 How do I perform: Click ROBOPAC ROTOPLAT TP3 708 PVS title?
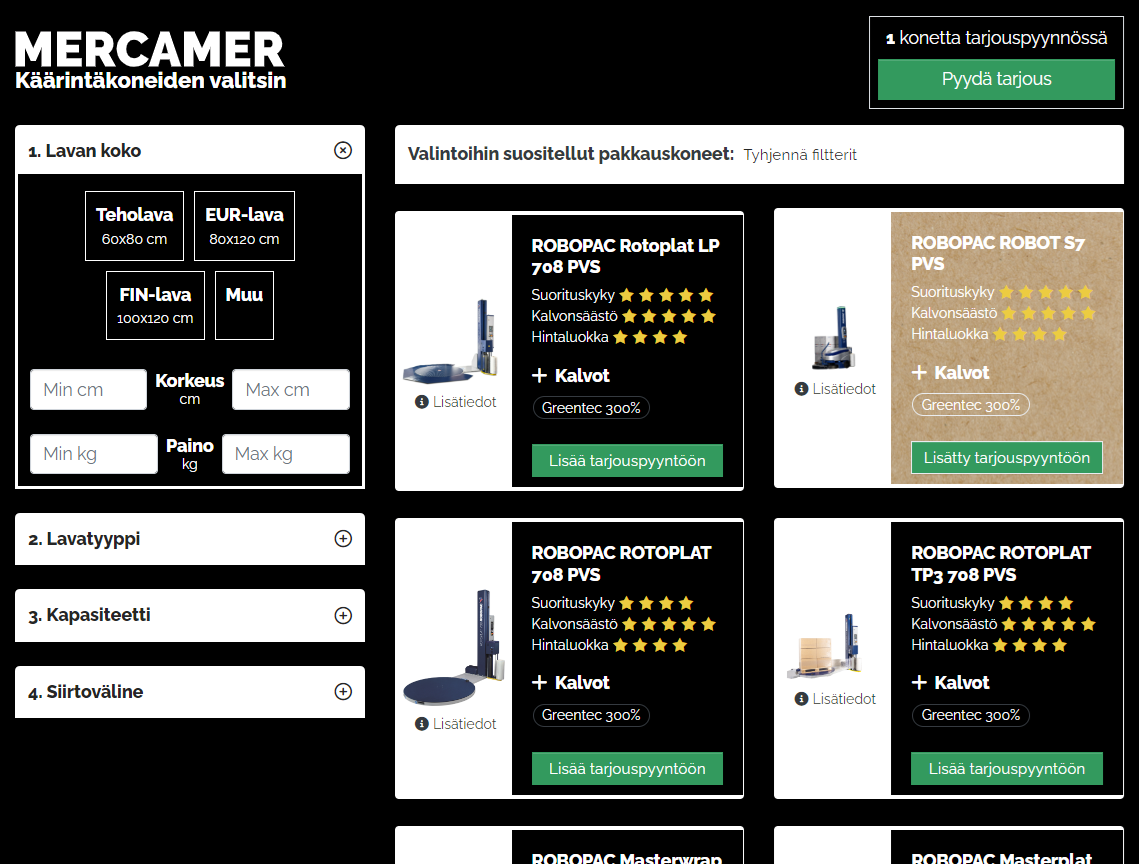tap(1001, 563)
